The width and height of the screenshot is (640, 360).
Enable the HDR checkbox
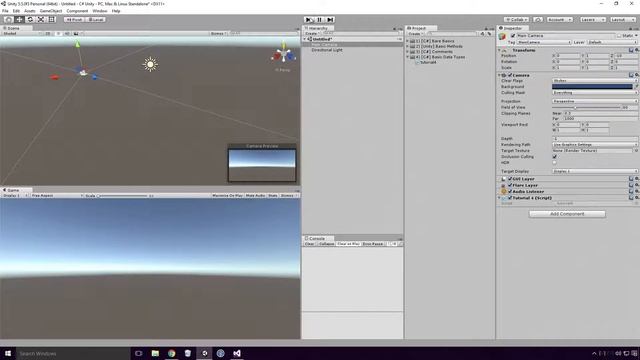pyautogui.click(x=554, y=162)
